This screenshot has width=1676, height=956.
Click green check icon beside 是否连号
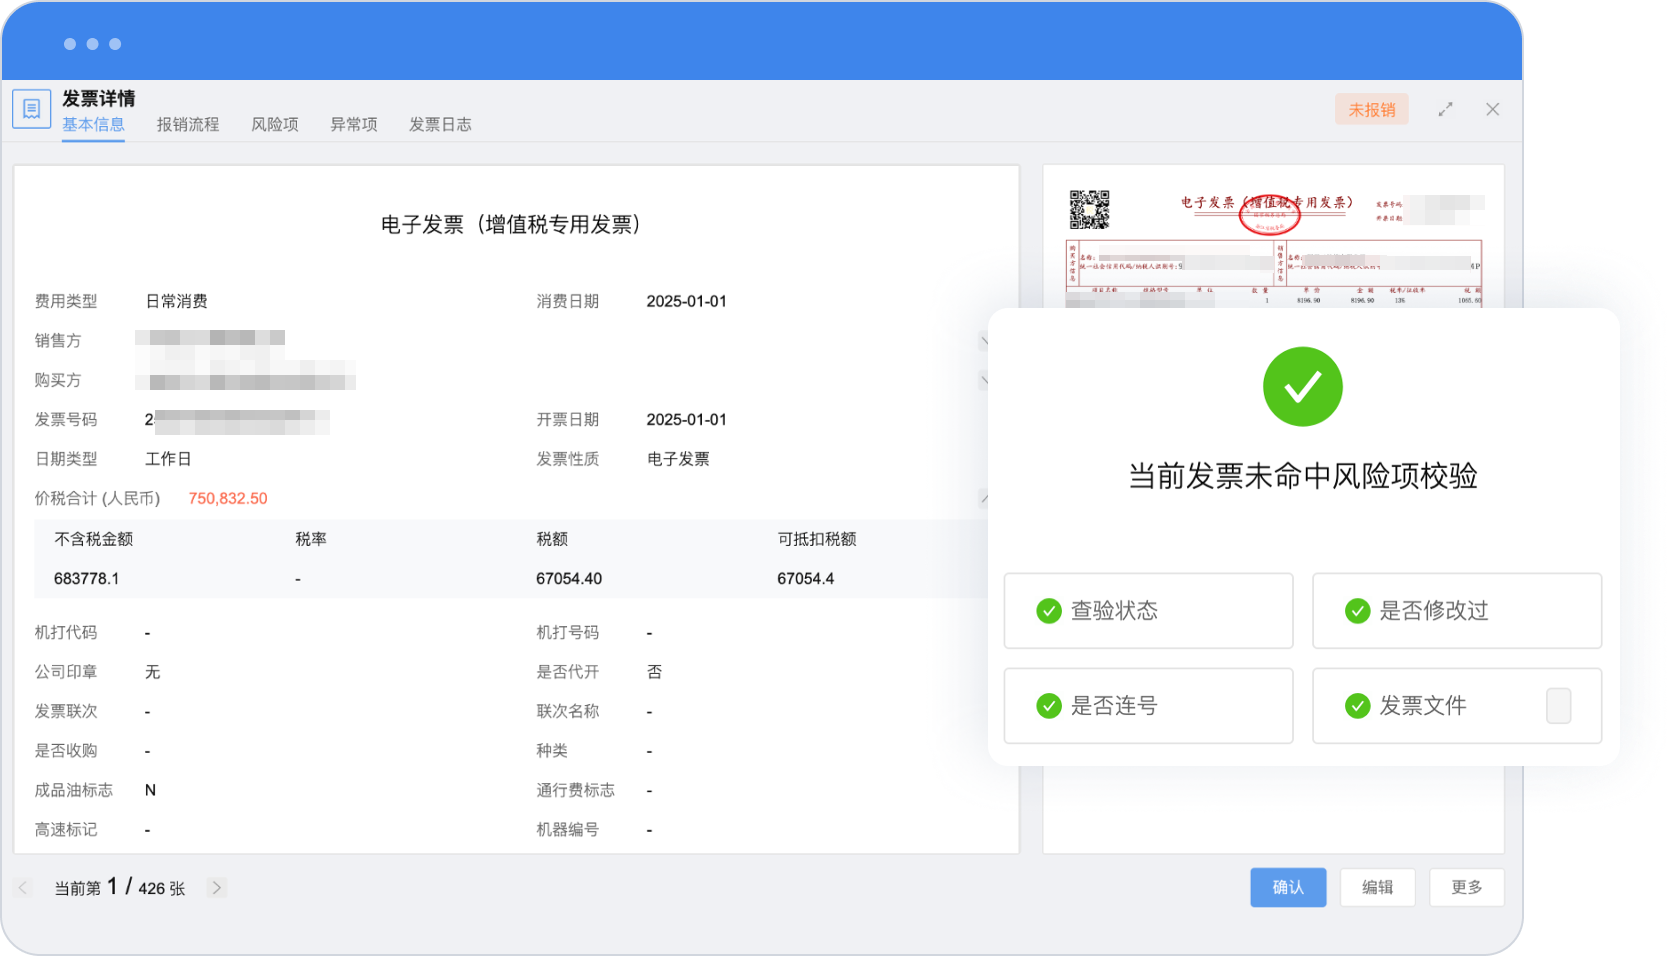(x=1048, y=706)
